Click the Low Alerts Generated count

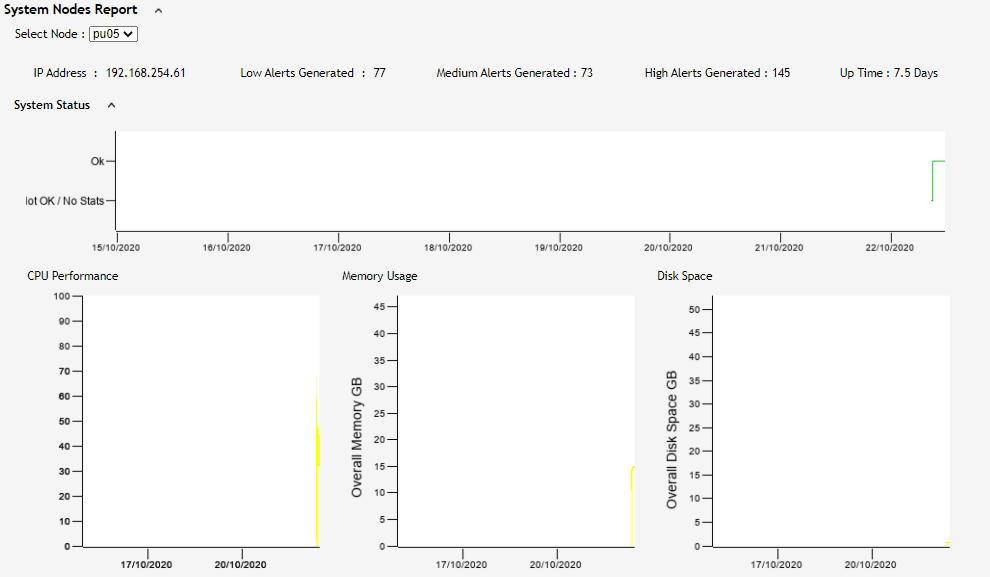[379, 73]
